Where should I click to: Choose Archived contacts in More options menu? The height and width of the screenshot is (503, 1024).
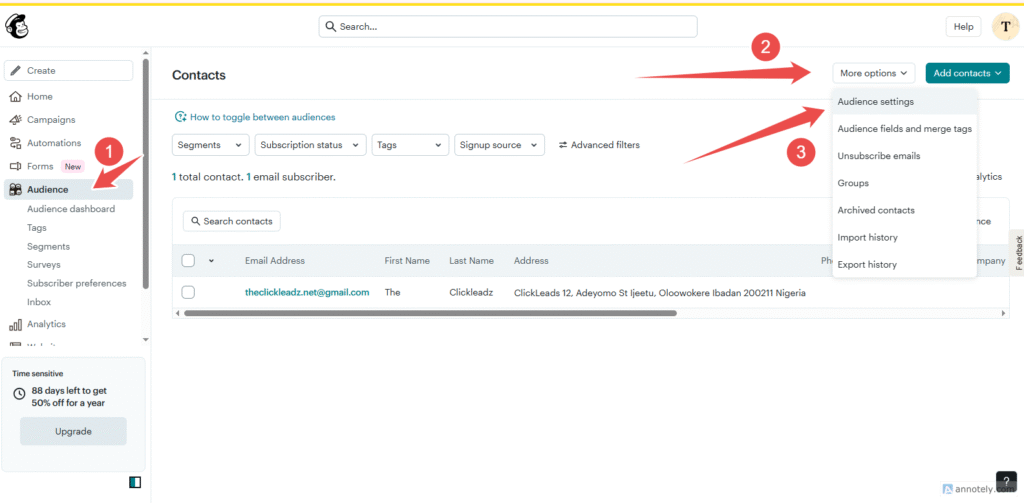click(x=875, y=210)
